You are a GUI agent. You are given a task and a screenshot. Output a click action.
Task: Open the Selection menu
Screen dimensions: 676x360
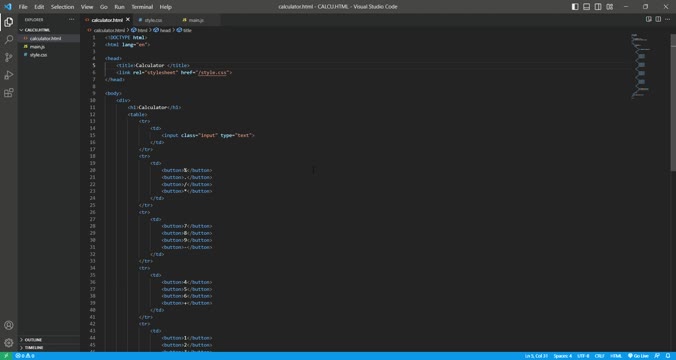[63, 6]
